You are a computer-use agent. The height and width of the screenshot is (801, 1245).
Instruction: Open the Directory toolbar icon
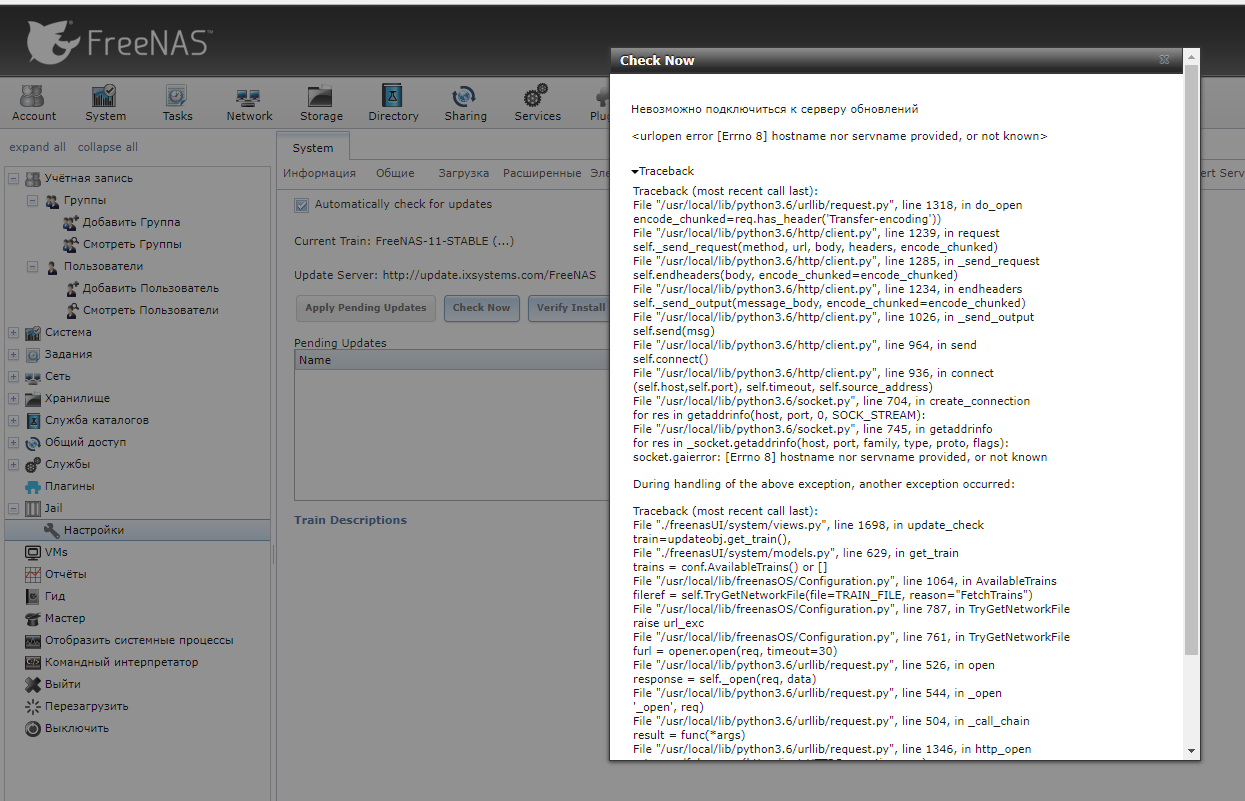click(393, 96)
